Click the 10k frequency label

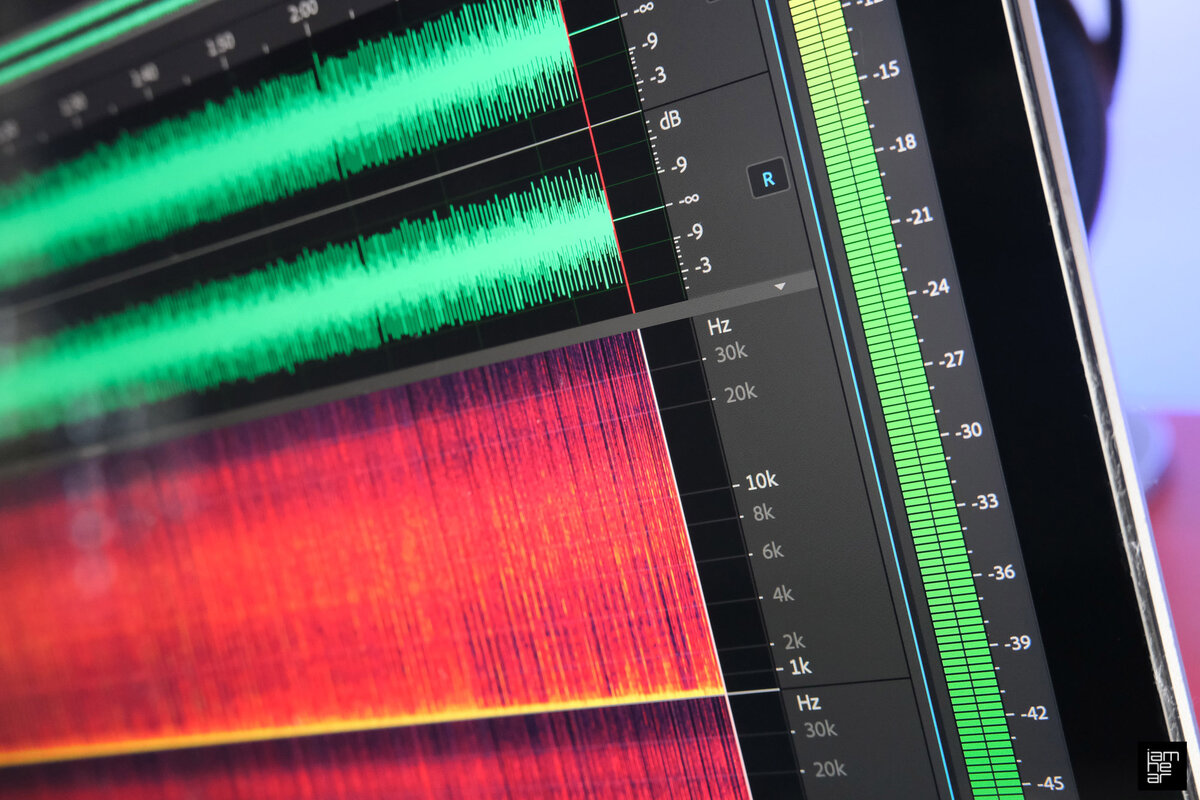coord(761,481)
